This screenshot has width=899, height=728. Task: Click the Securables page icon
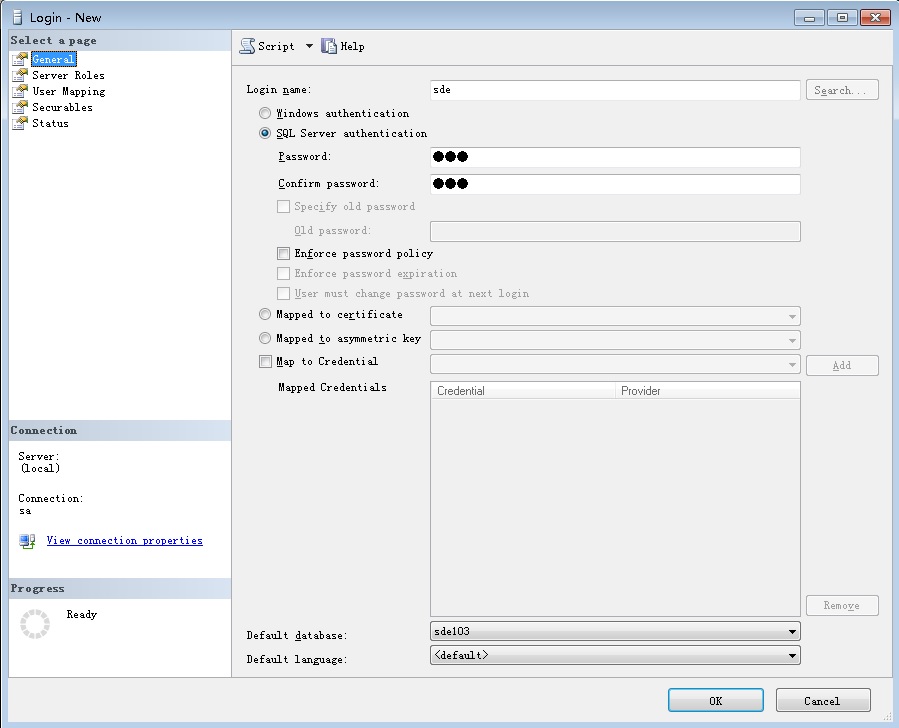tap(20, 107)
